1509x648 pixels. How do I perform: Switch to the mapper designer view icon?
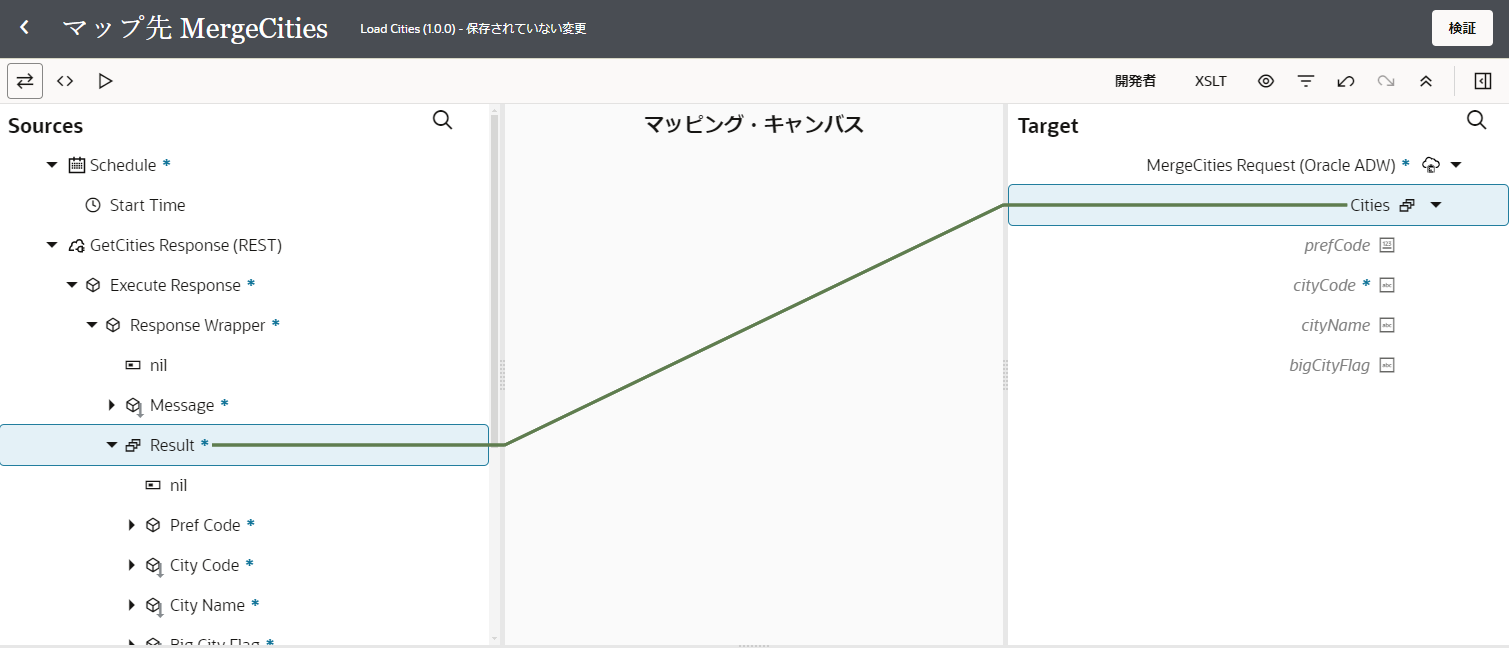[x=25, y=81]
